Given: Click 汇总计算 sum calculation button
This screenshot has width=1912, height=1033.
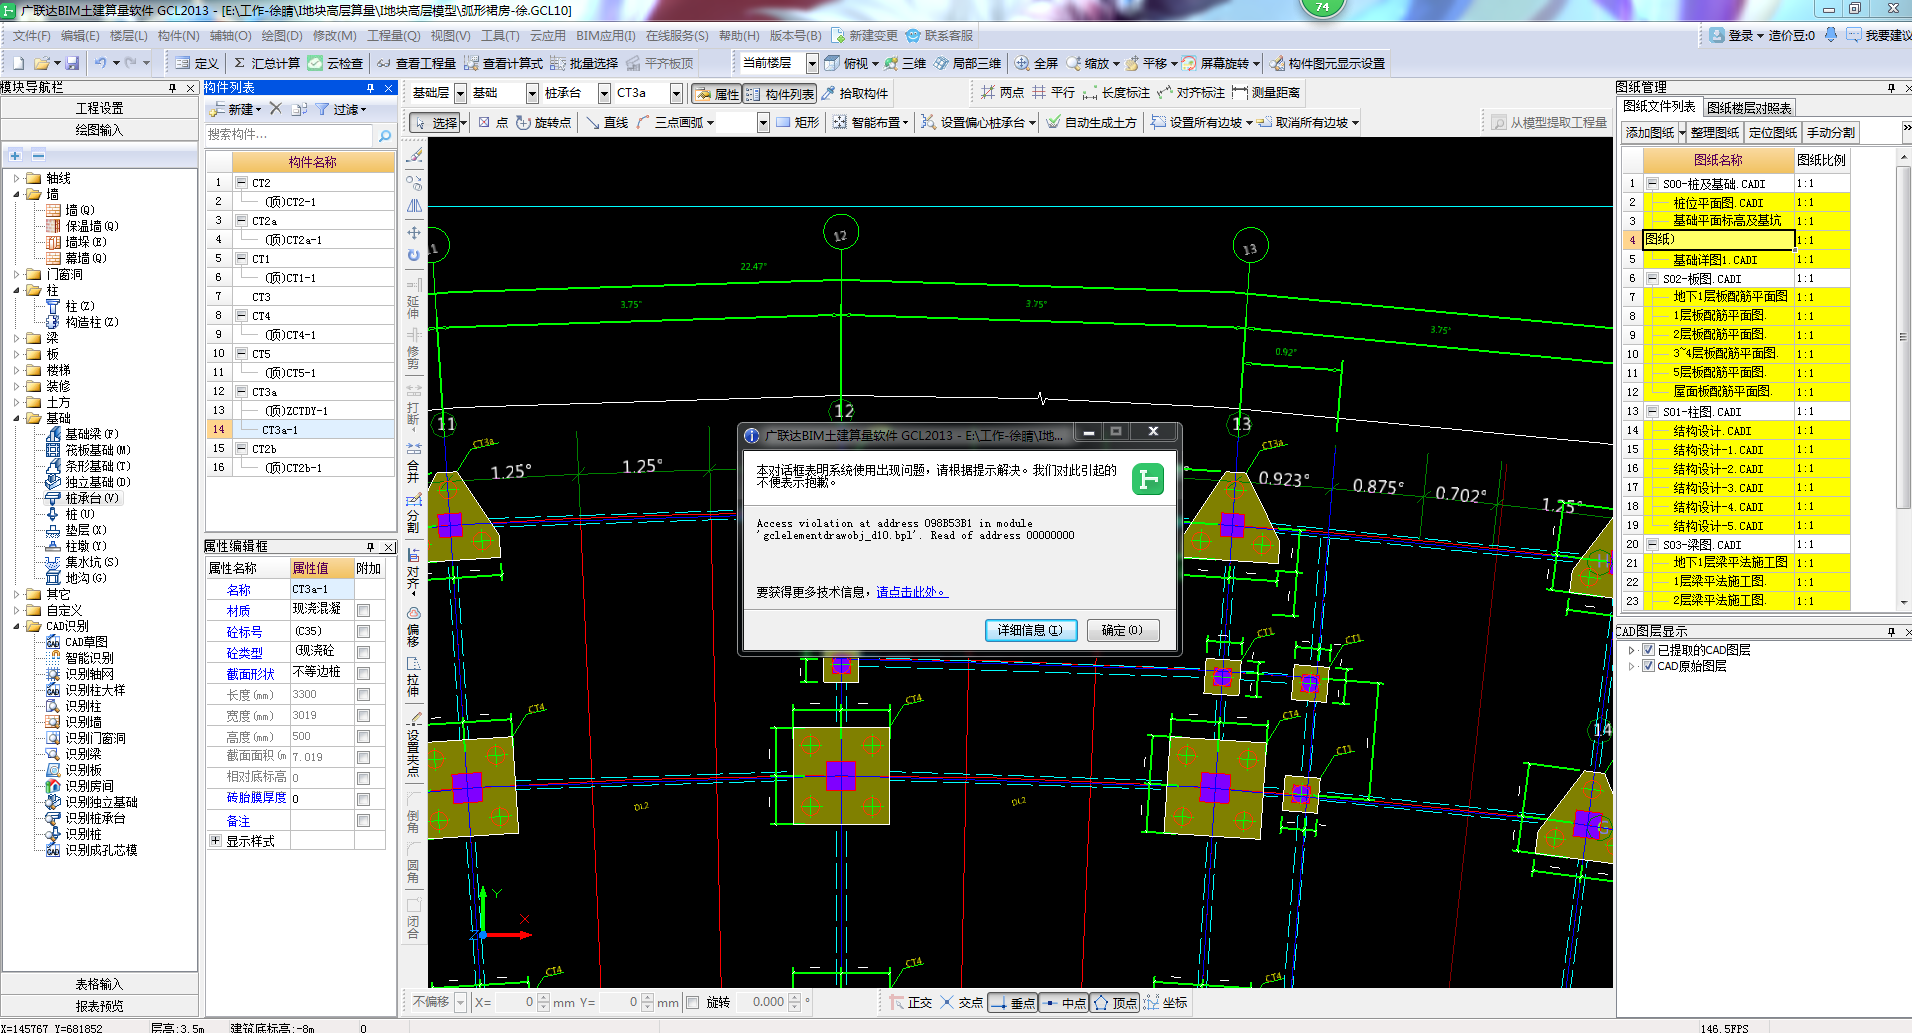Looking at the screenshot, I should click(266, 63).
